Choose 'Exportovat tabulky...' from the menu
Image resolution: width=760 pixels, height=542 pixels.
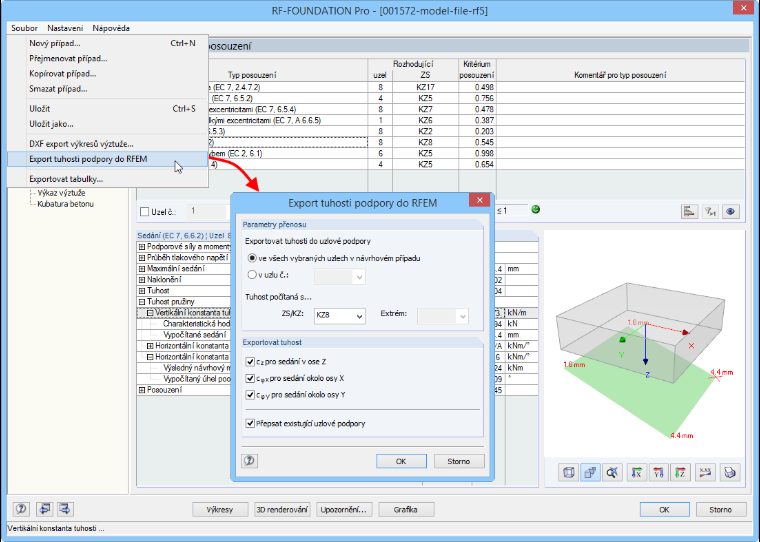click(x=108, y=179)
